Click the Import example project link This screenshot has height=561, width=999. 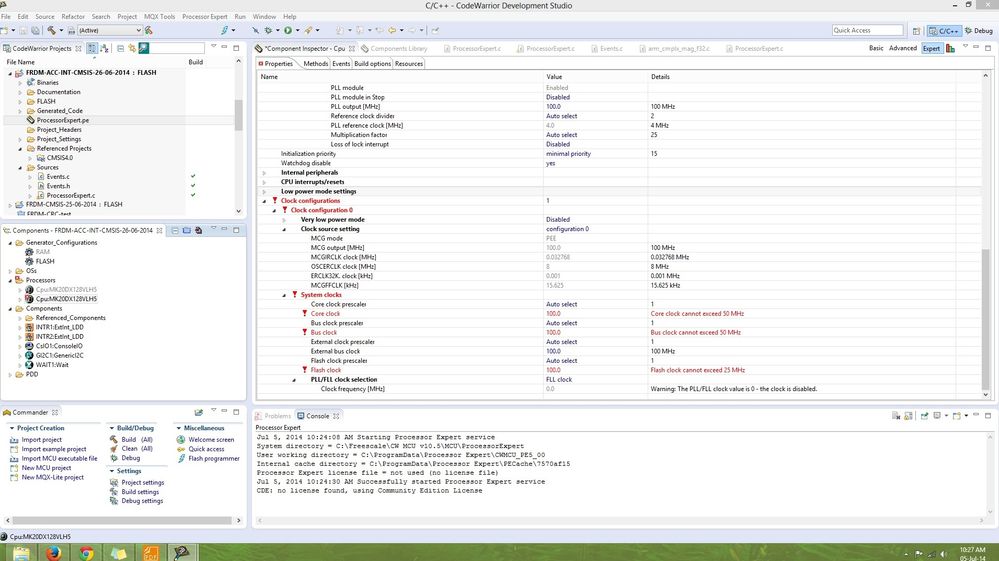pos(55,449)
